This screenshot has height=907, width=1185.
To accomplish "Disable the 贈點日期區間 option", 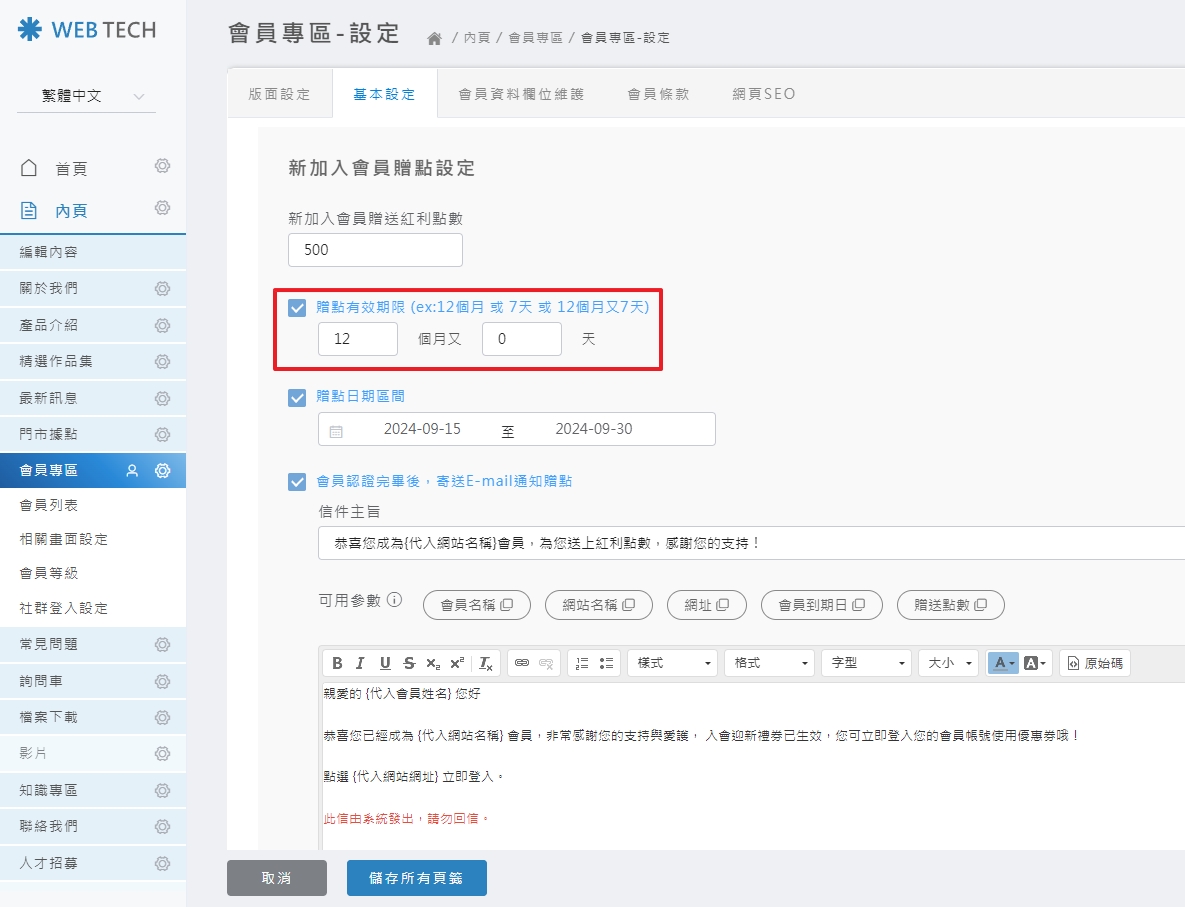I will pyautogui.click(x=297, y=397).
